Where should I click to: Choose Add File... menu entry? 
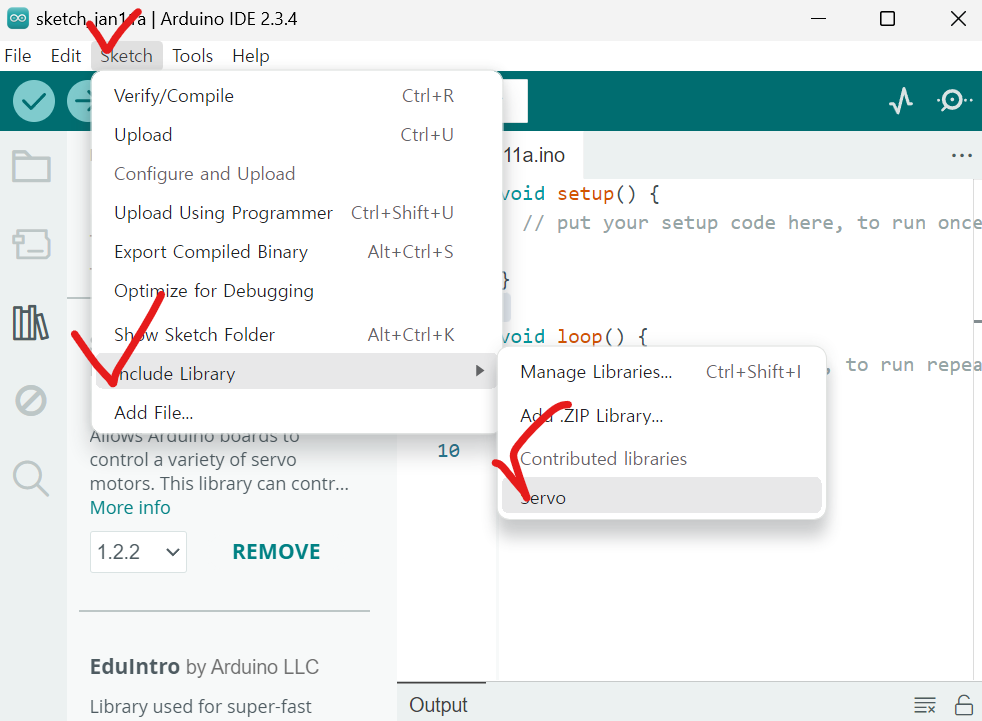pyautogui.click(x=296, y=413)
